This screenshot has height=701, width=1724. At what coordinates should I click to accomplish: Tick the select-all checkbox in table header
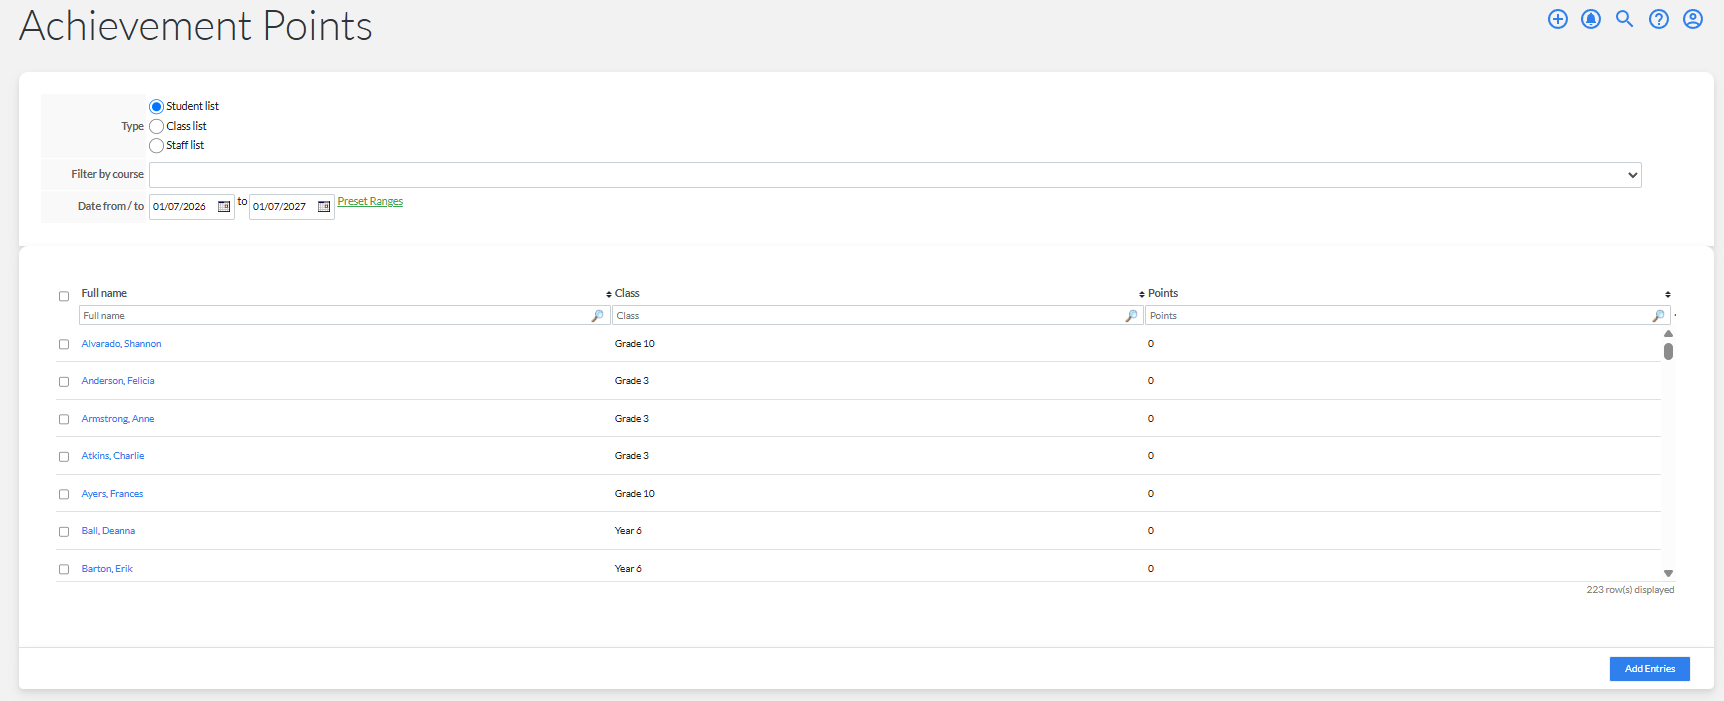(x=64, y=297)
